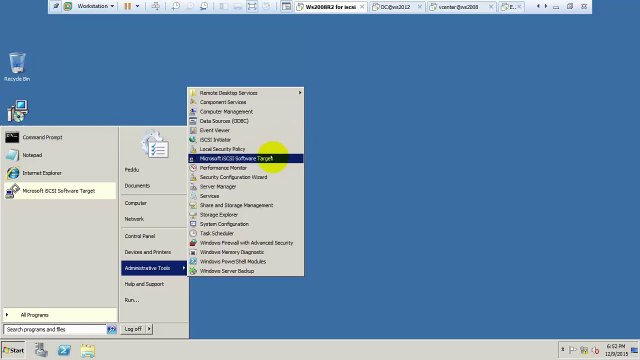Screen dimensions: 640x360
Task: Click the VMware pause VM button
Action: pos(128,6)
